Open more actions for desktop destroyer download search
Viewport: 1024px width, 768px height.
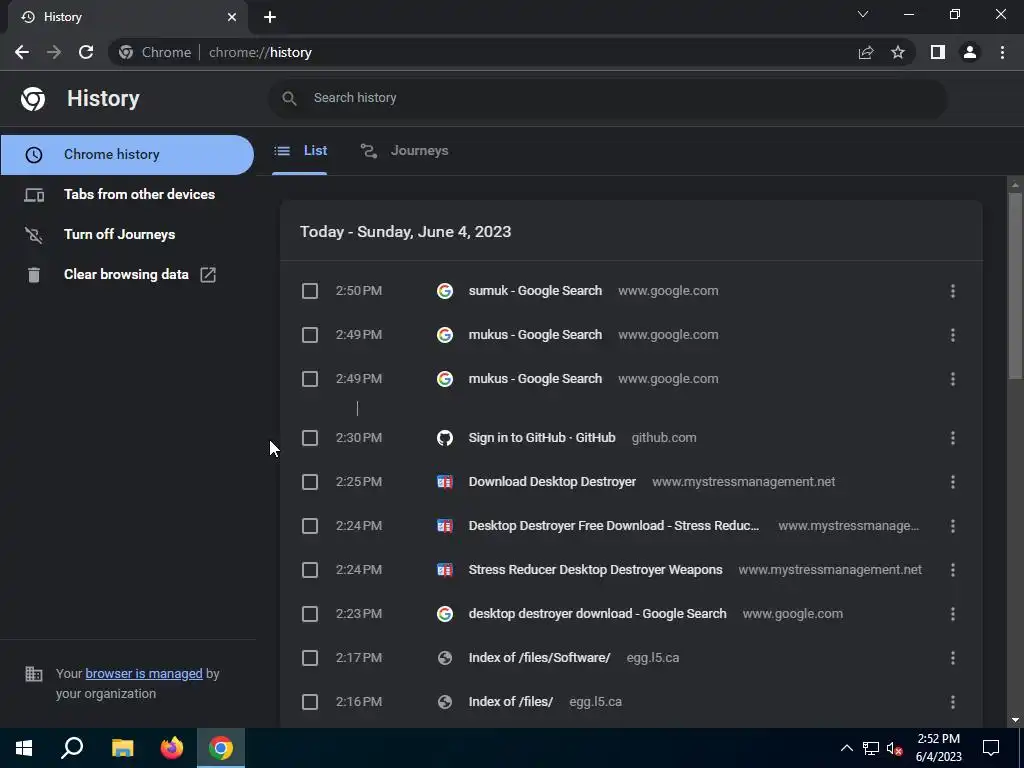(x=953, y=614)
